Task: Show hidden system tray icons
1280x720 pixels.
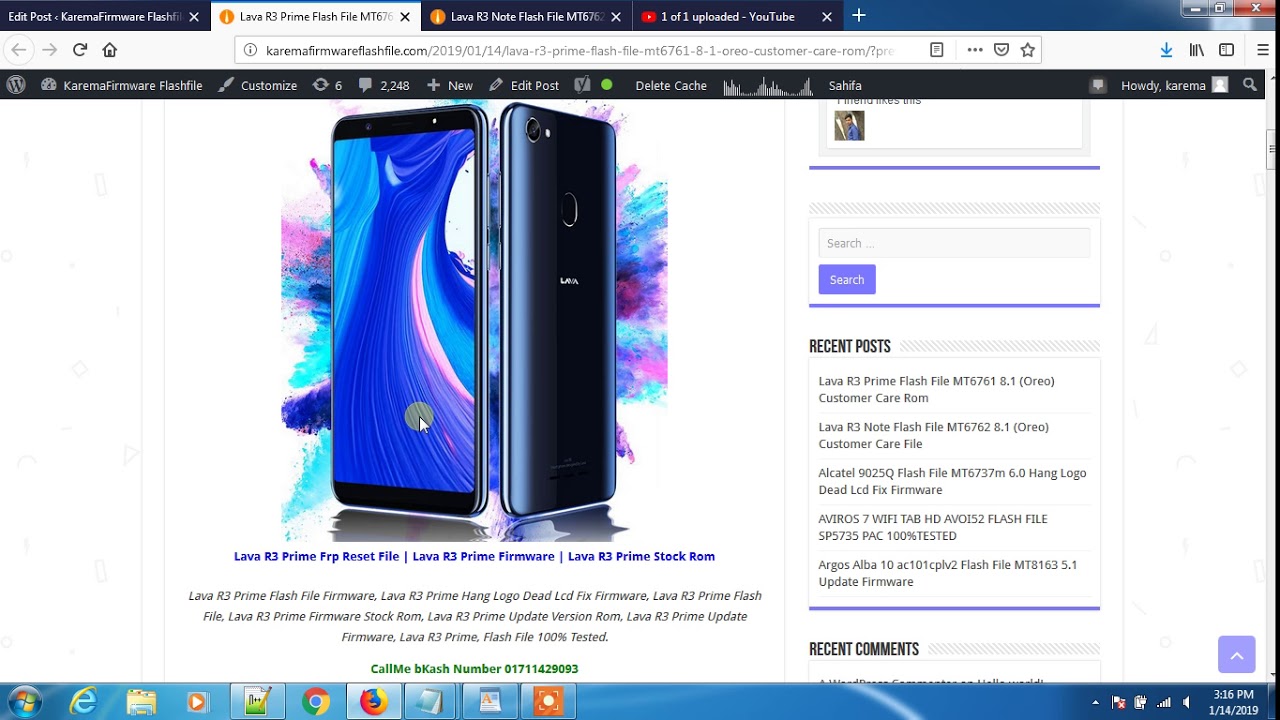Action: coord(1095,702)
